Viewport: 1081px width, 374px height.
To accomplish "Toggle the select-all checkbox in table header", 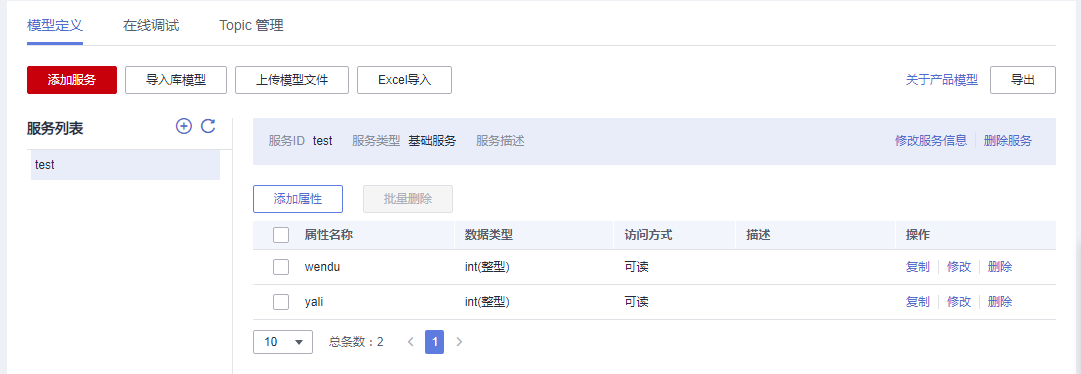I will [281, 235].
